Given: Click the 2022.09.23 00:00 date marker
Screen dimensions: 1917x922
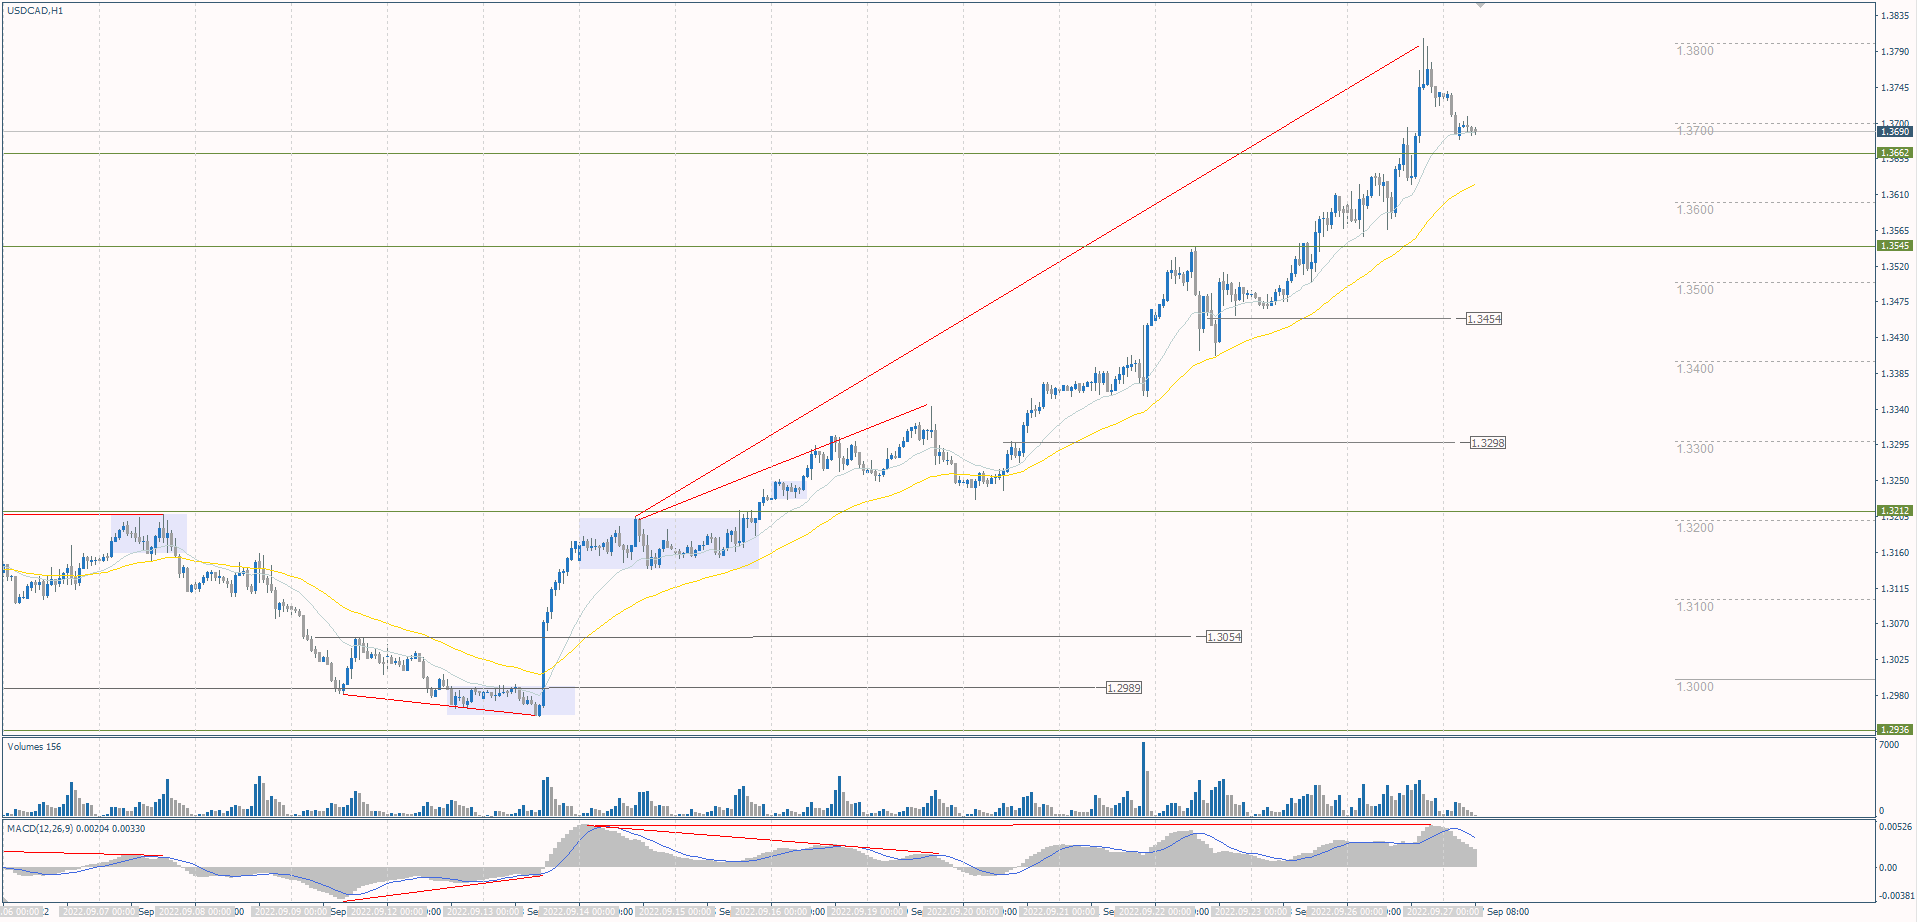Looking at the screenshot, I should coord(1252,912).
